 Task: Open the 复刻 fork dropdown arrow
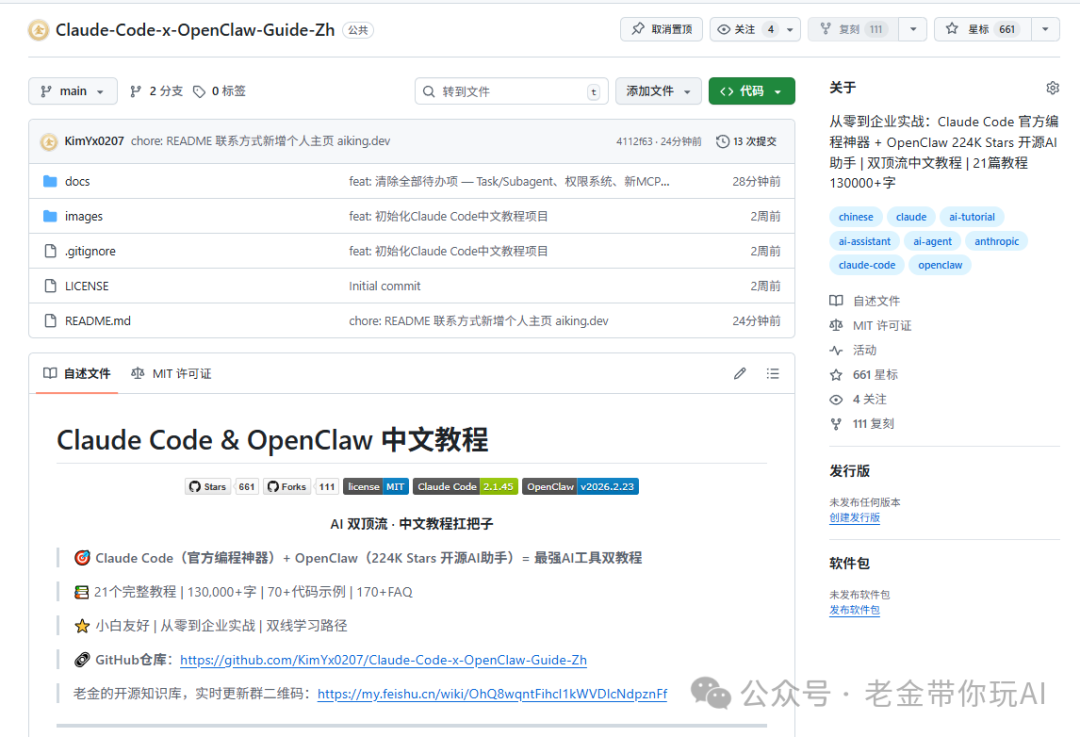pyautogui.click(x=912, y=29)
